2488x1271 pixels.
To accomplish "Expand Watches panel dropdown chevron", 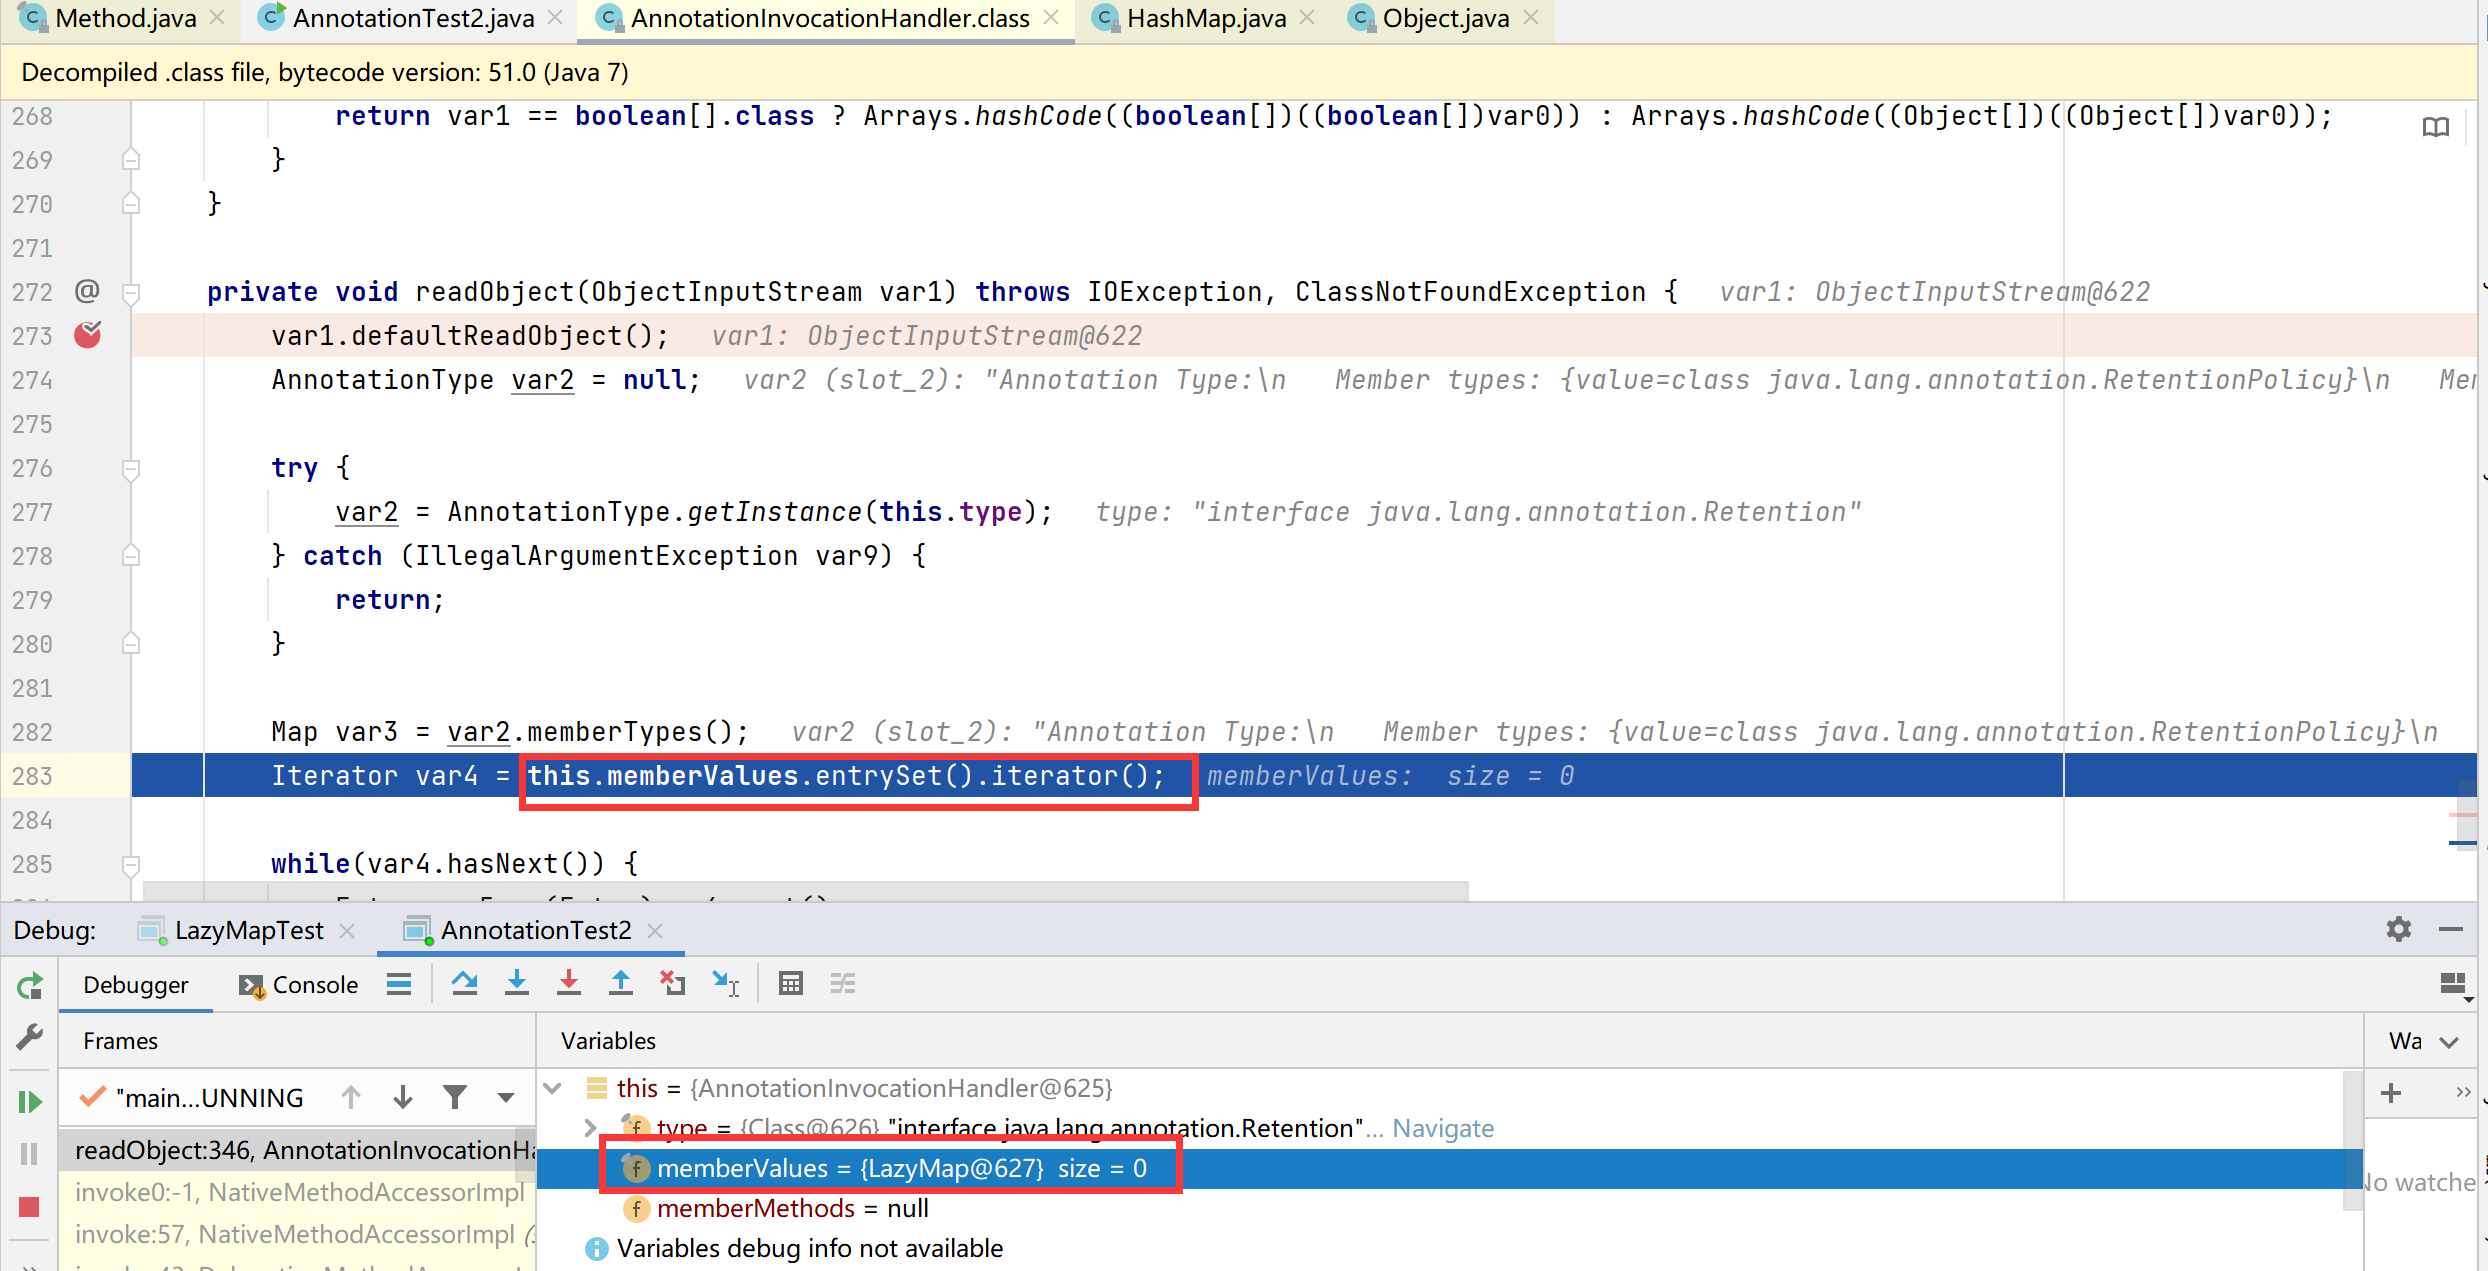I will 2449,1042.
